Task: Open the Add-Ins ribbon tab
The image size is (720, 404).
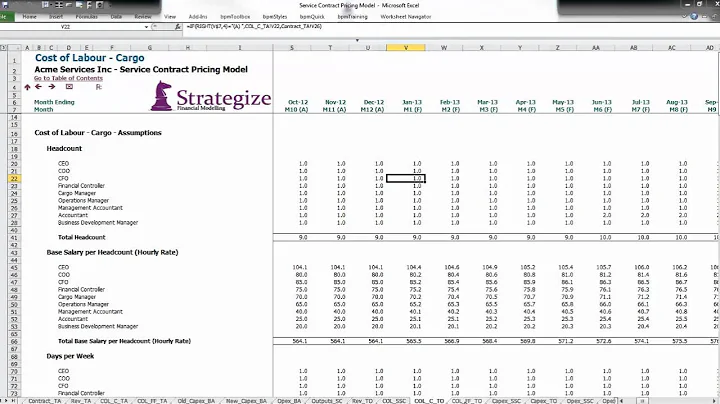Action: point(198,17)
